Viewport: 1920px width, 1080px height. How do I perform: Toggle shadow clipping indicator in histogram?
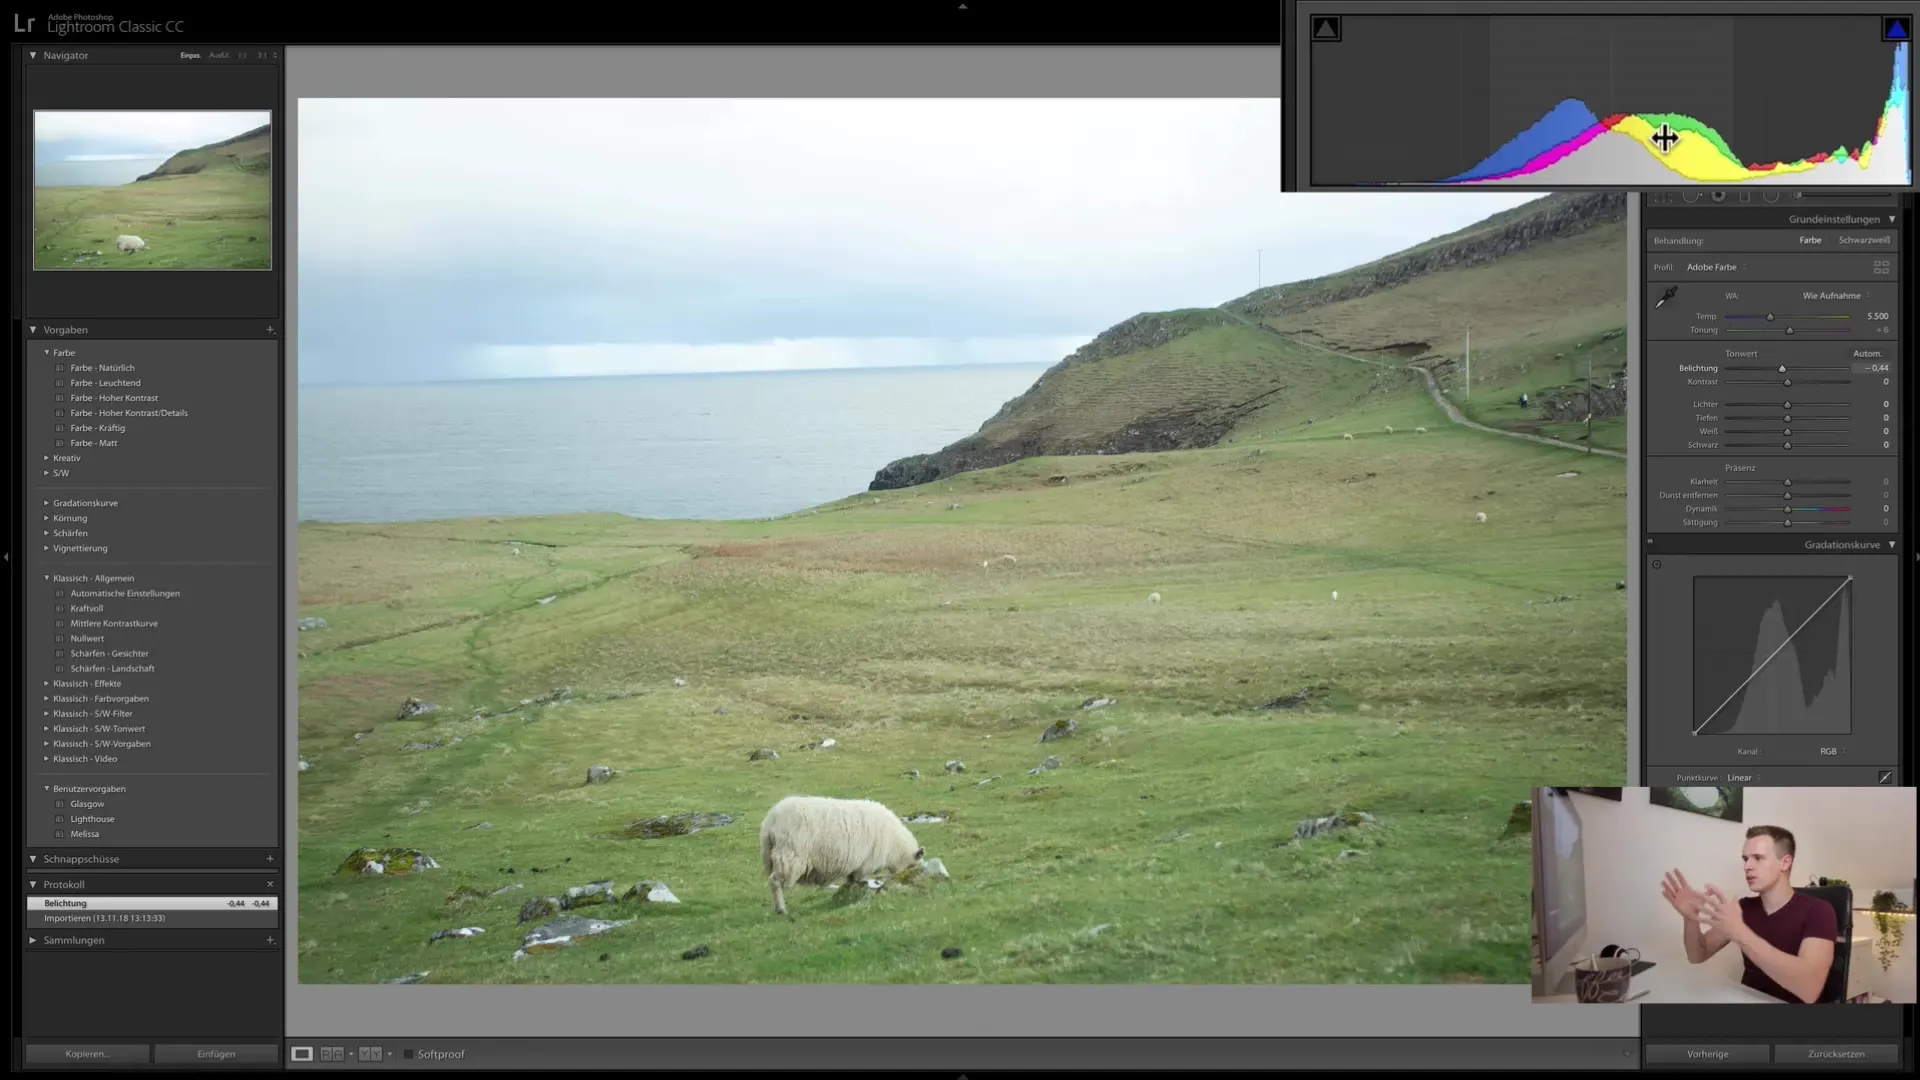point(1325,29)
